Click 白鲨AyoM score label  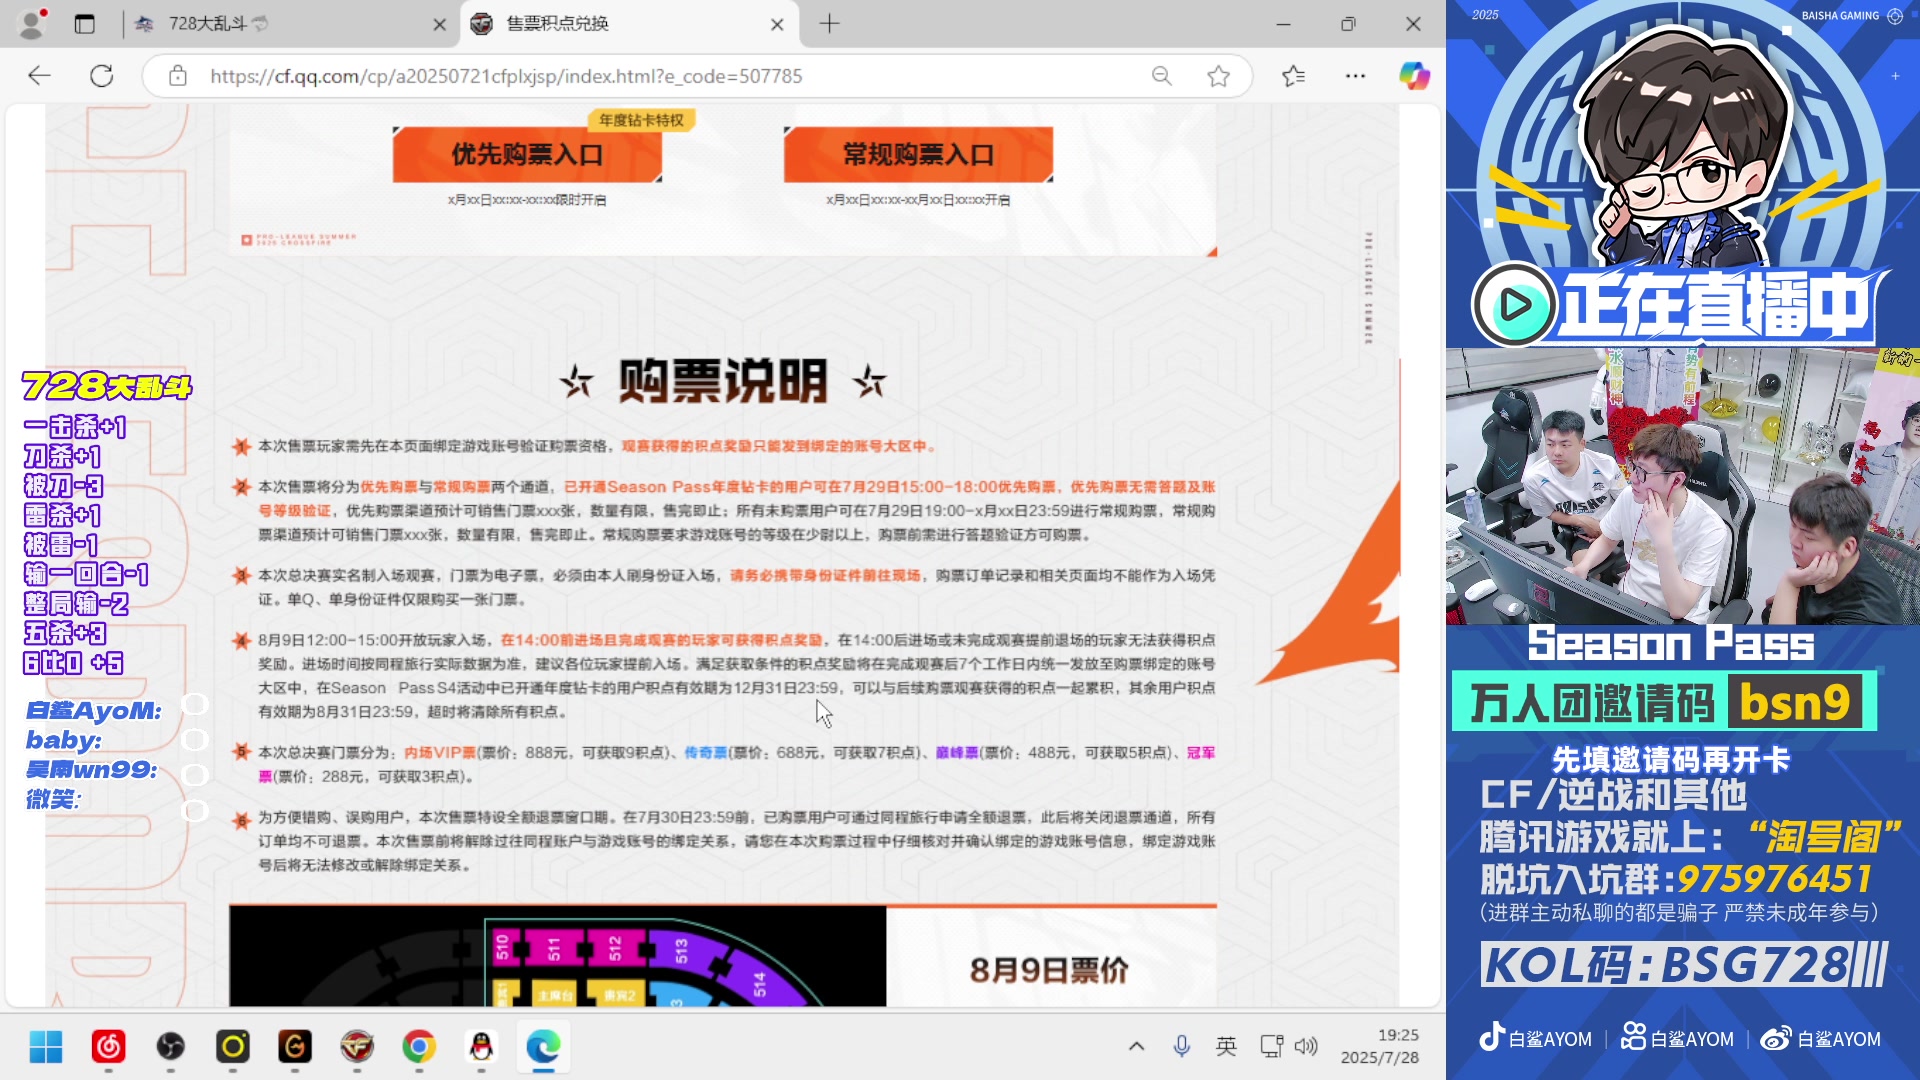click(x=93, y=711)
